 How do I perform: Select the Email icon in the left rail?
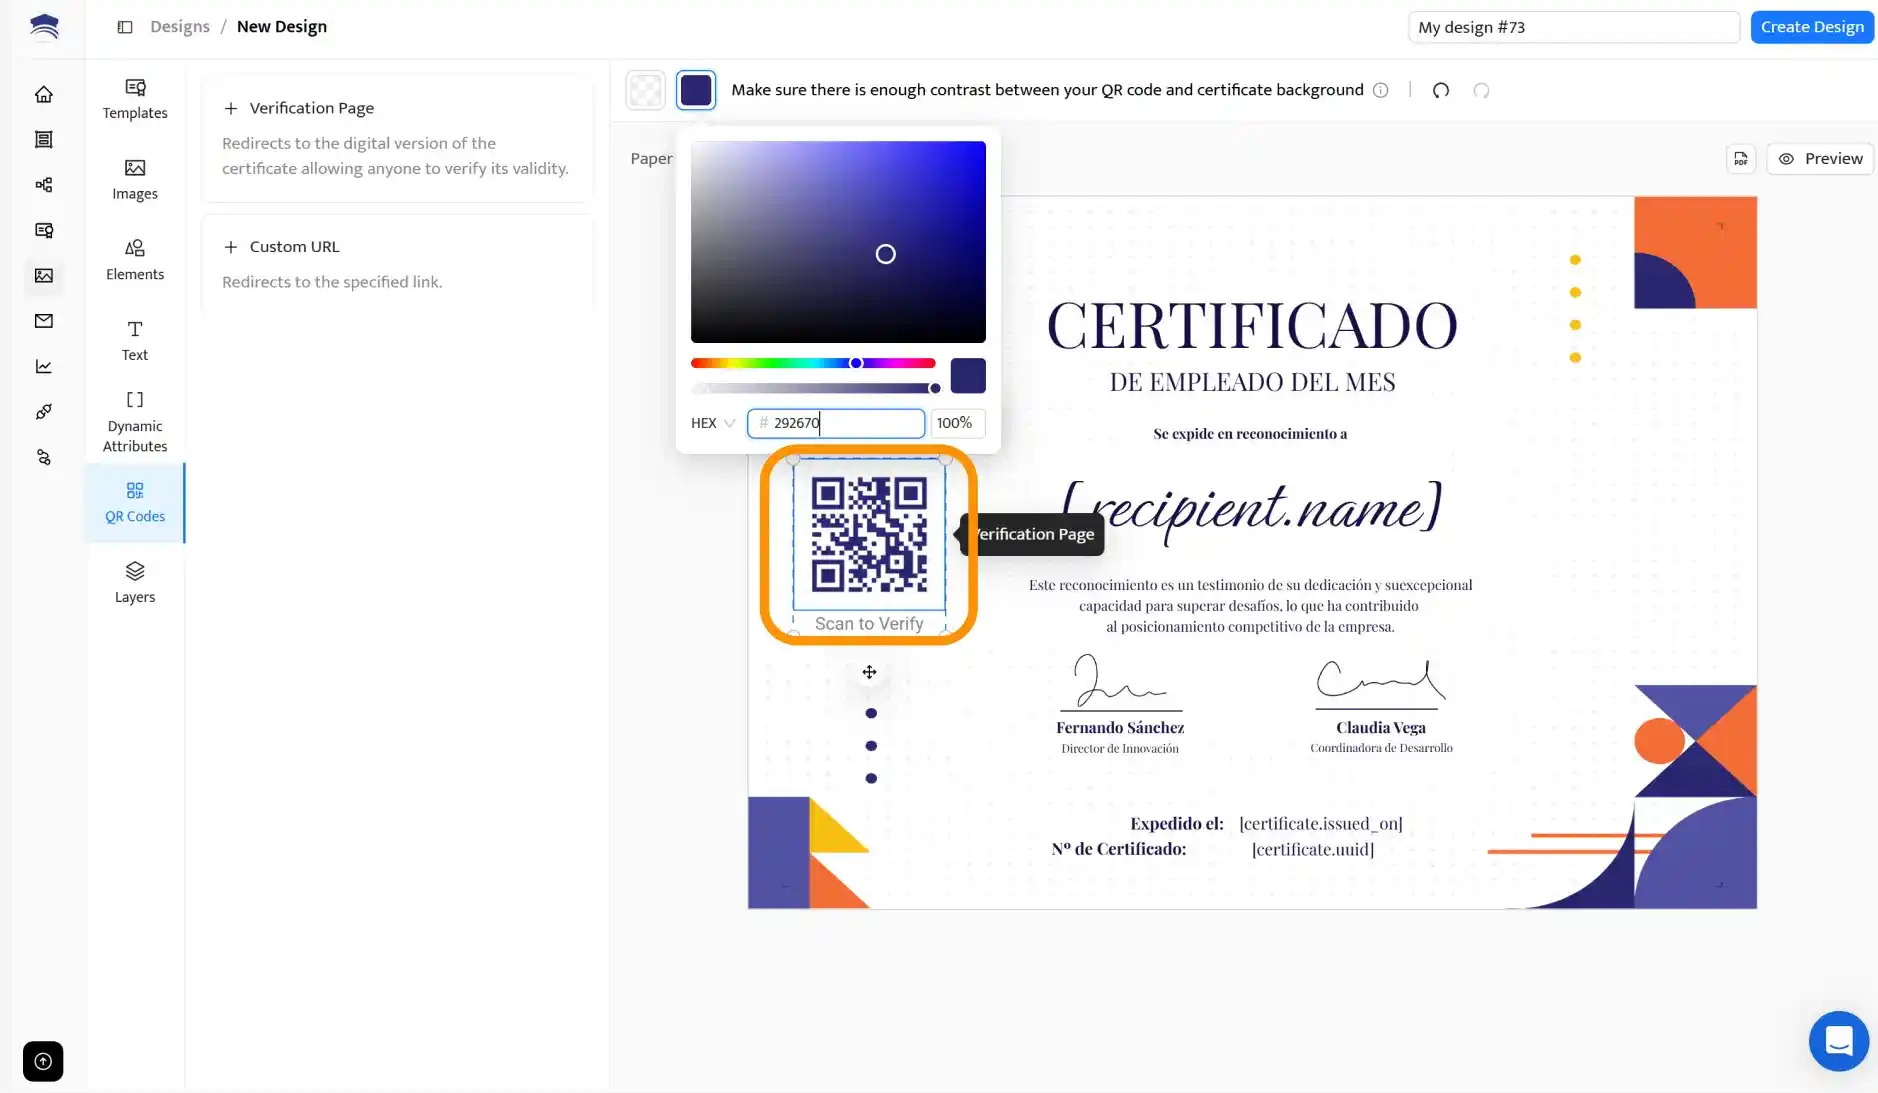click(43, 321)
